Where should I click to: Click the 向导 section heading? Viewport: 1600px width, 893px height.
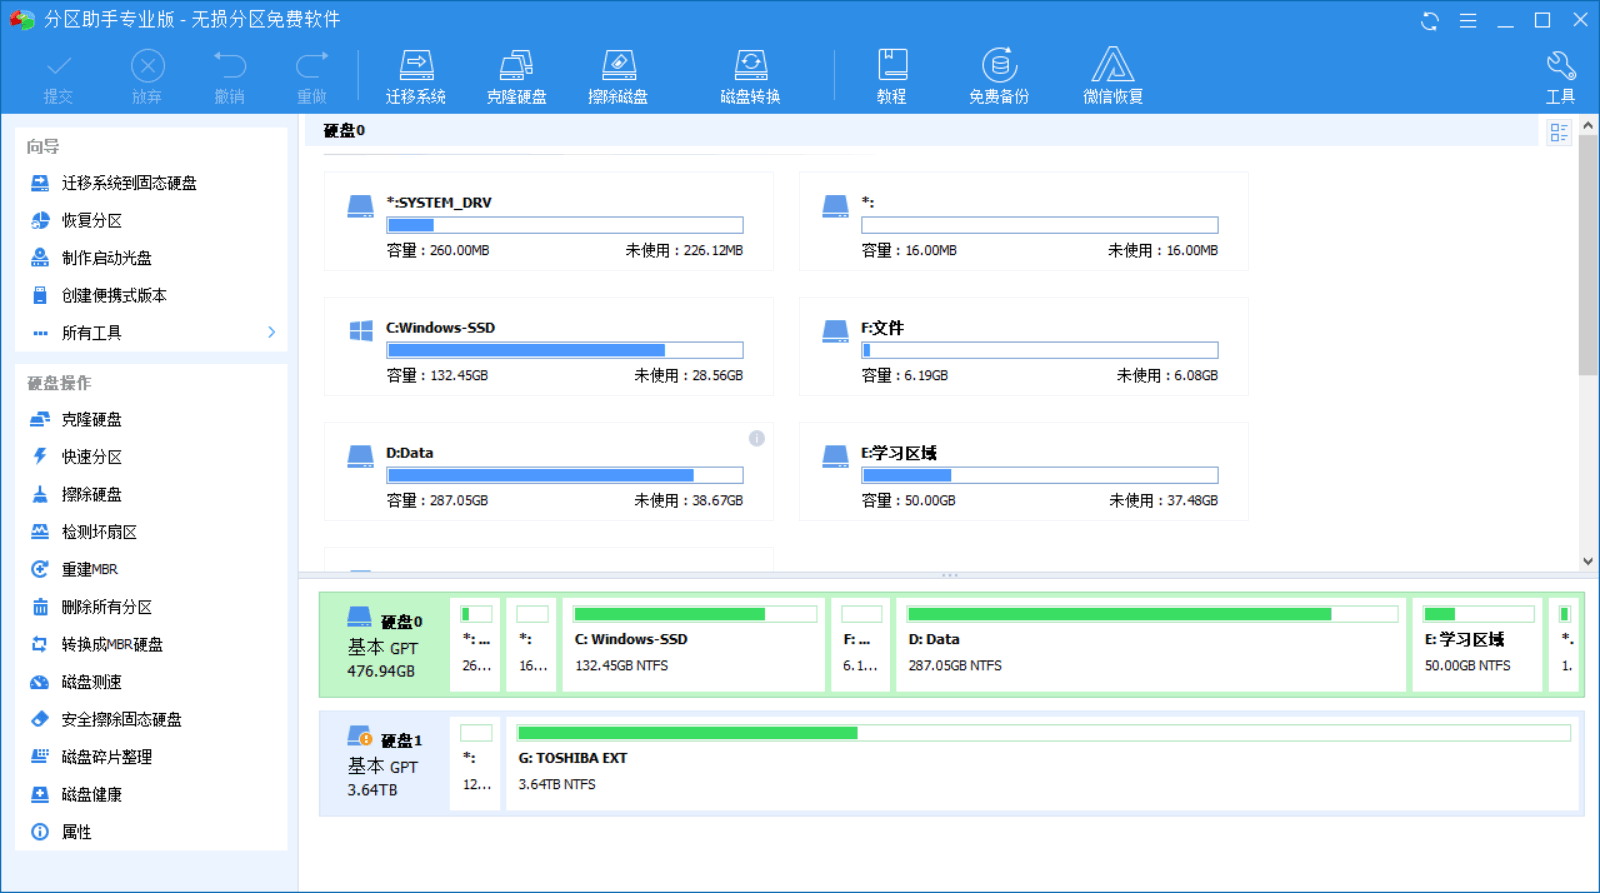(43, 146)
